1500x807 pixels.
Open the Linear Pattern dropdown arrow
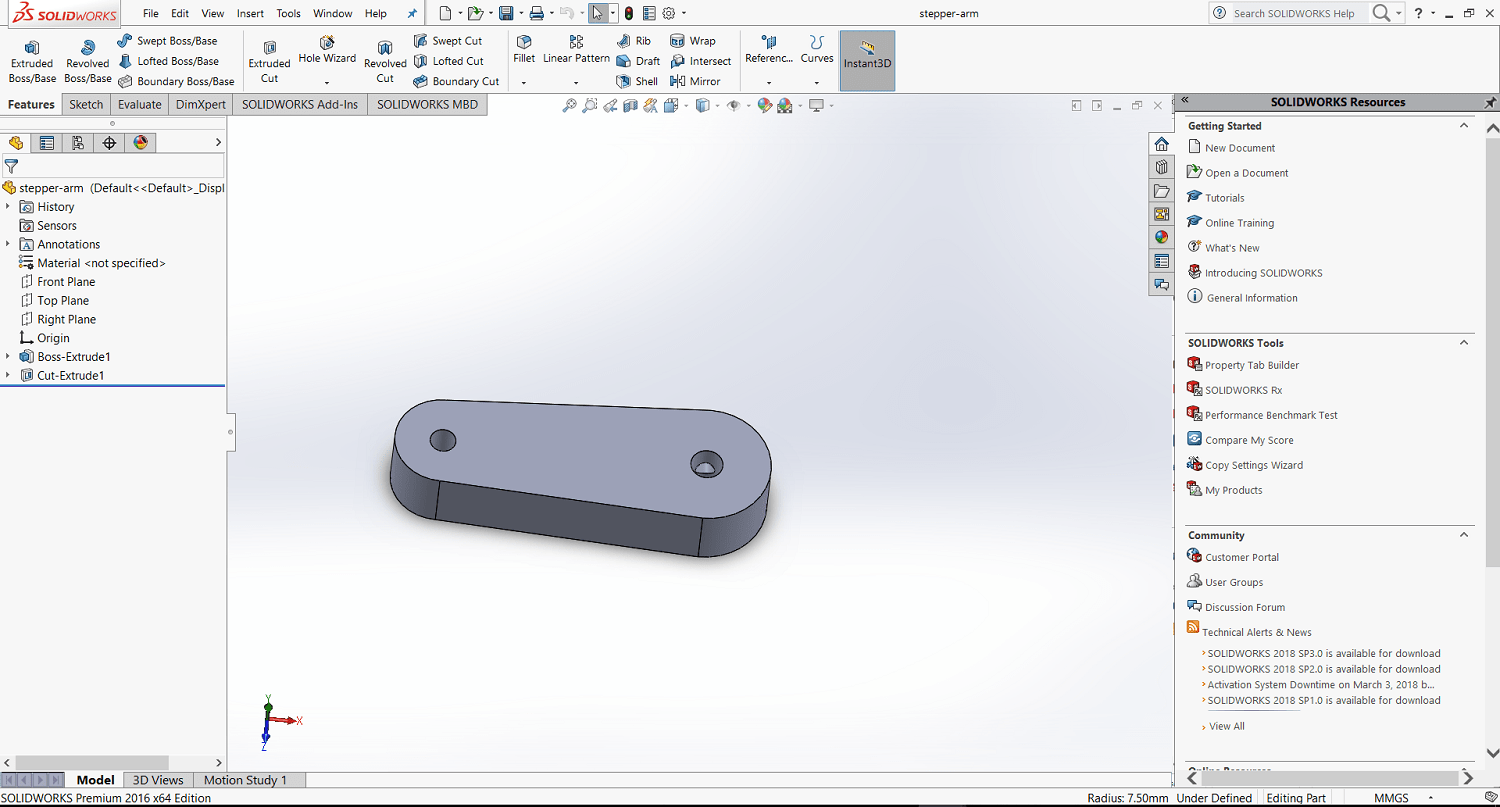(x=576, y=82)
